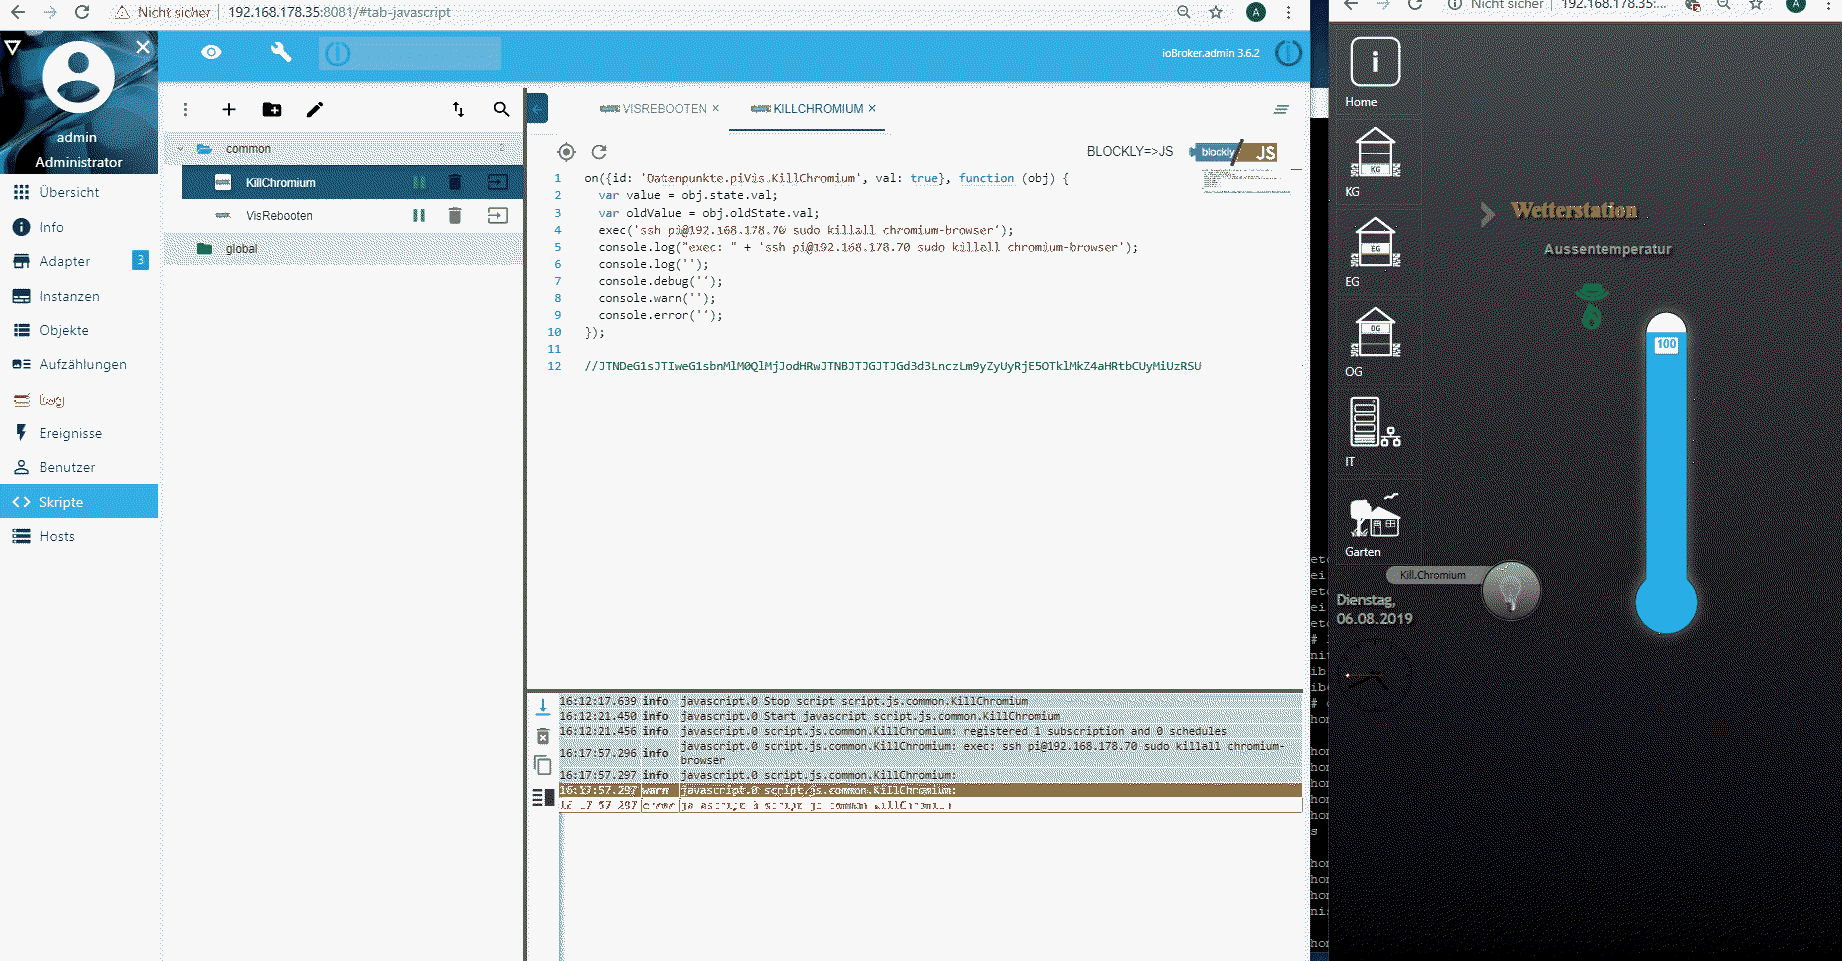This screenshot has width=1842, height=961.
Task: Close the KILLCHROMIUM tab
Action: coord(872,108)
